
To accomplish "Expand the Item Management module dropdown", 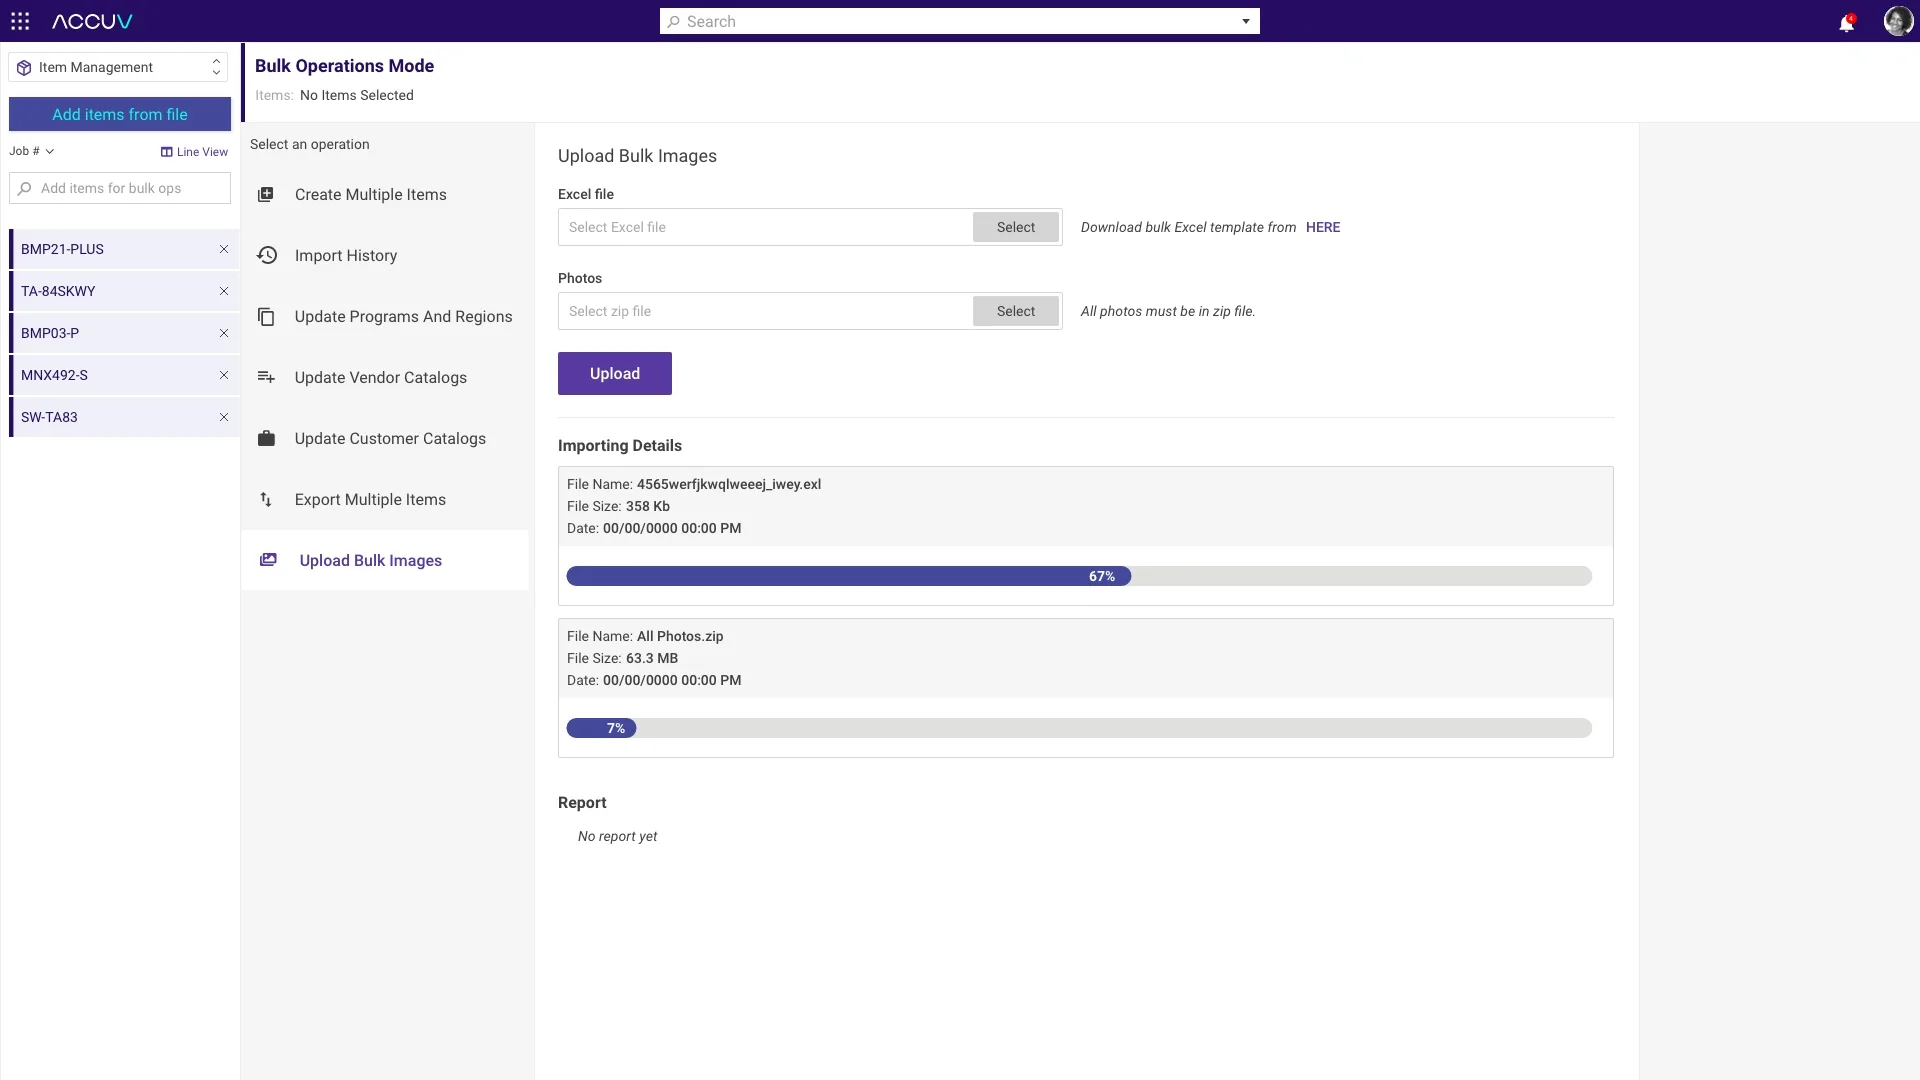I will pyautogui.click(x=118, y=67).
